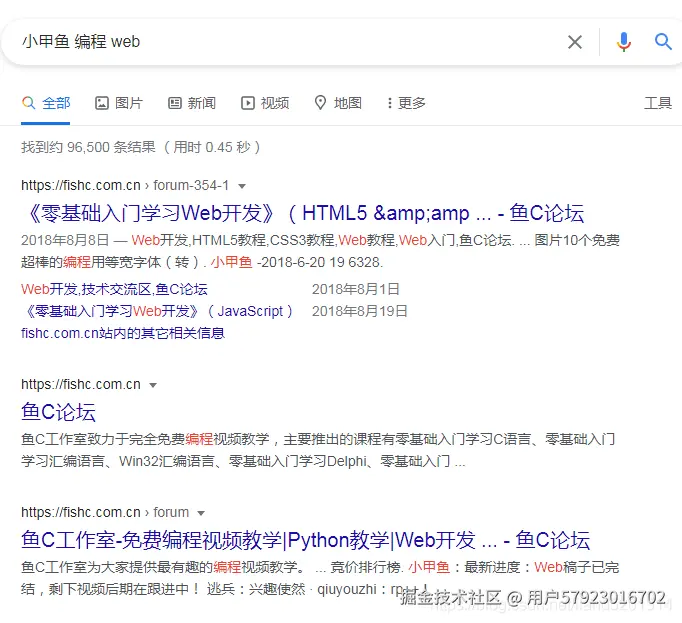Open the 鱼C工作室-免费编程视频教学 result title
The width and height of the screenshot is (682, 623).
point(305,540)
